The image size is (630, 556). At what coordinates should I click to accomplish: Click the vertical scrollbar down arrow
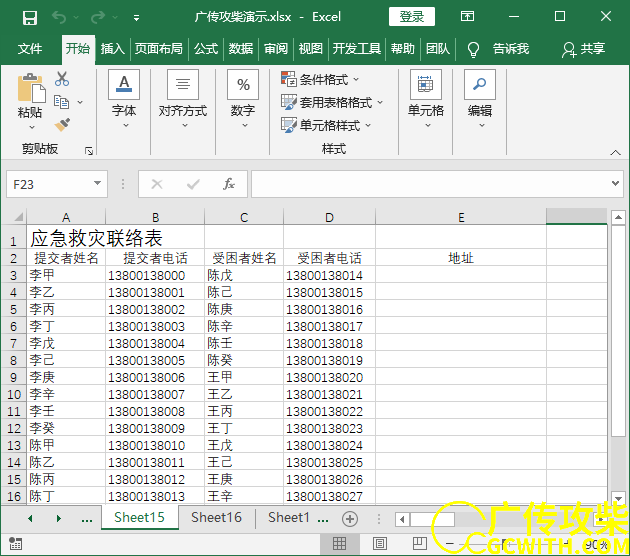[618, 498]
